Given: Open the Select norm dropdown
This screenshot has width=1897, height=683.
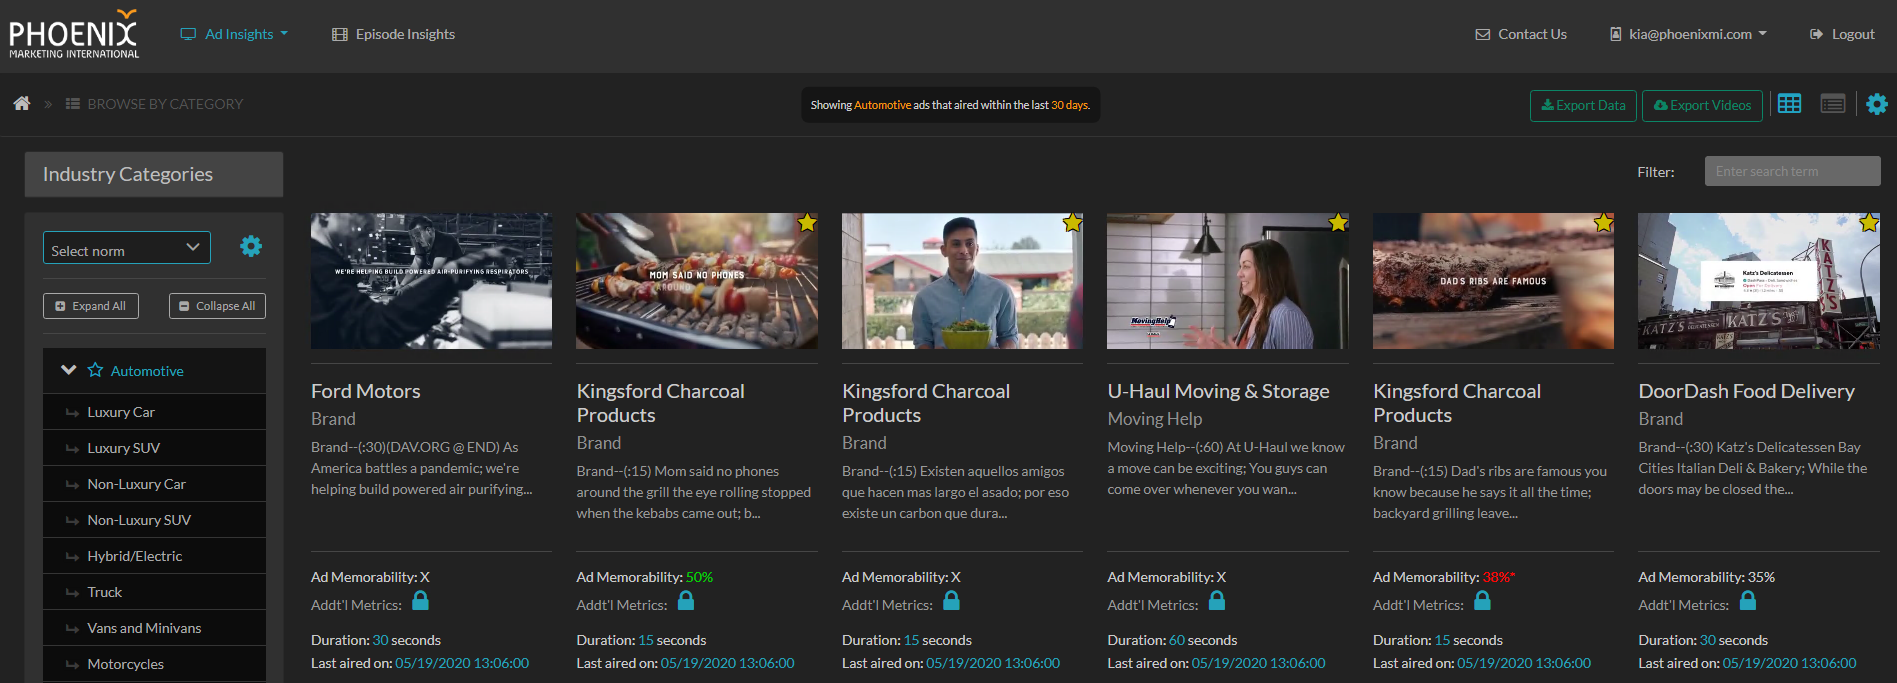Looking at the screenshot, I should tap(127, 248).
